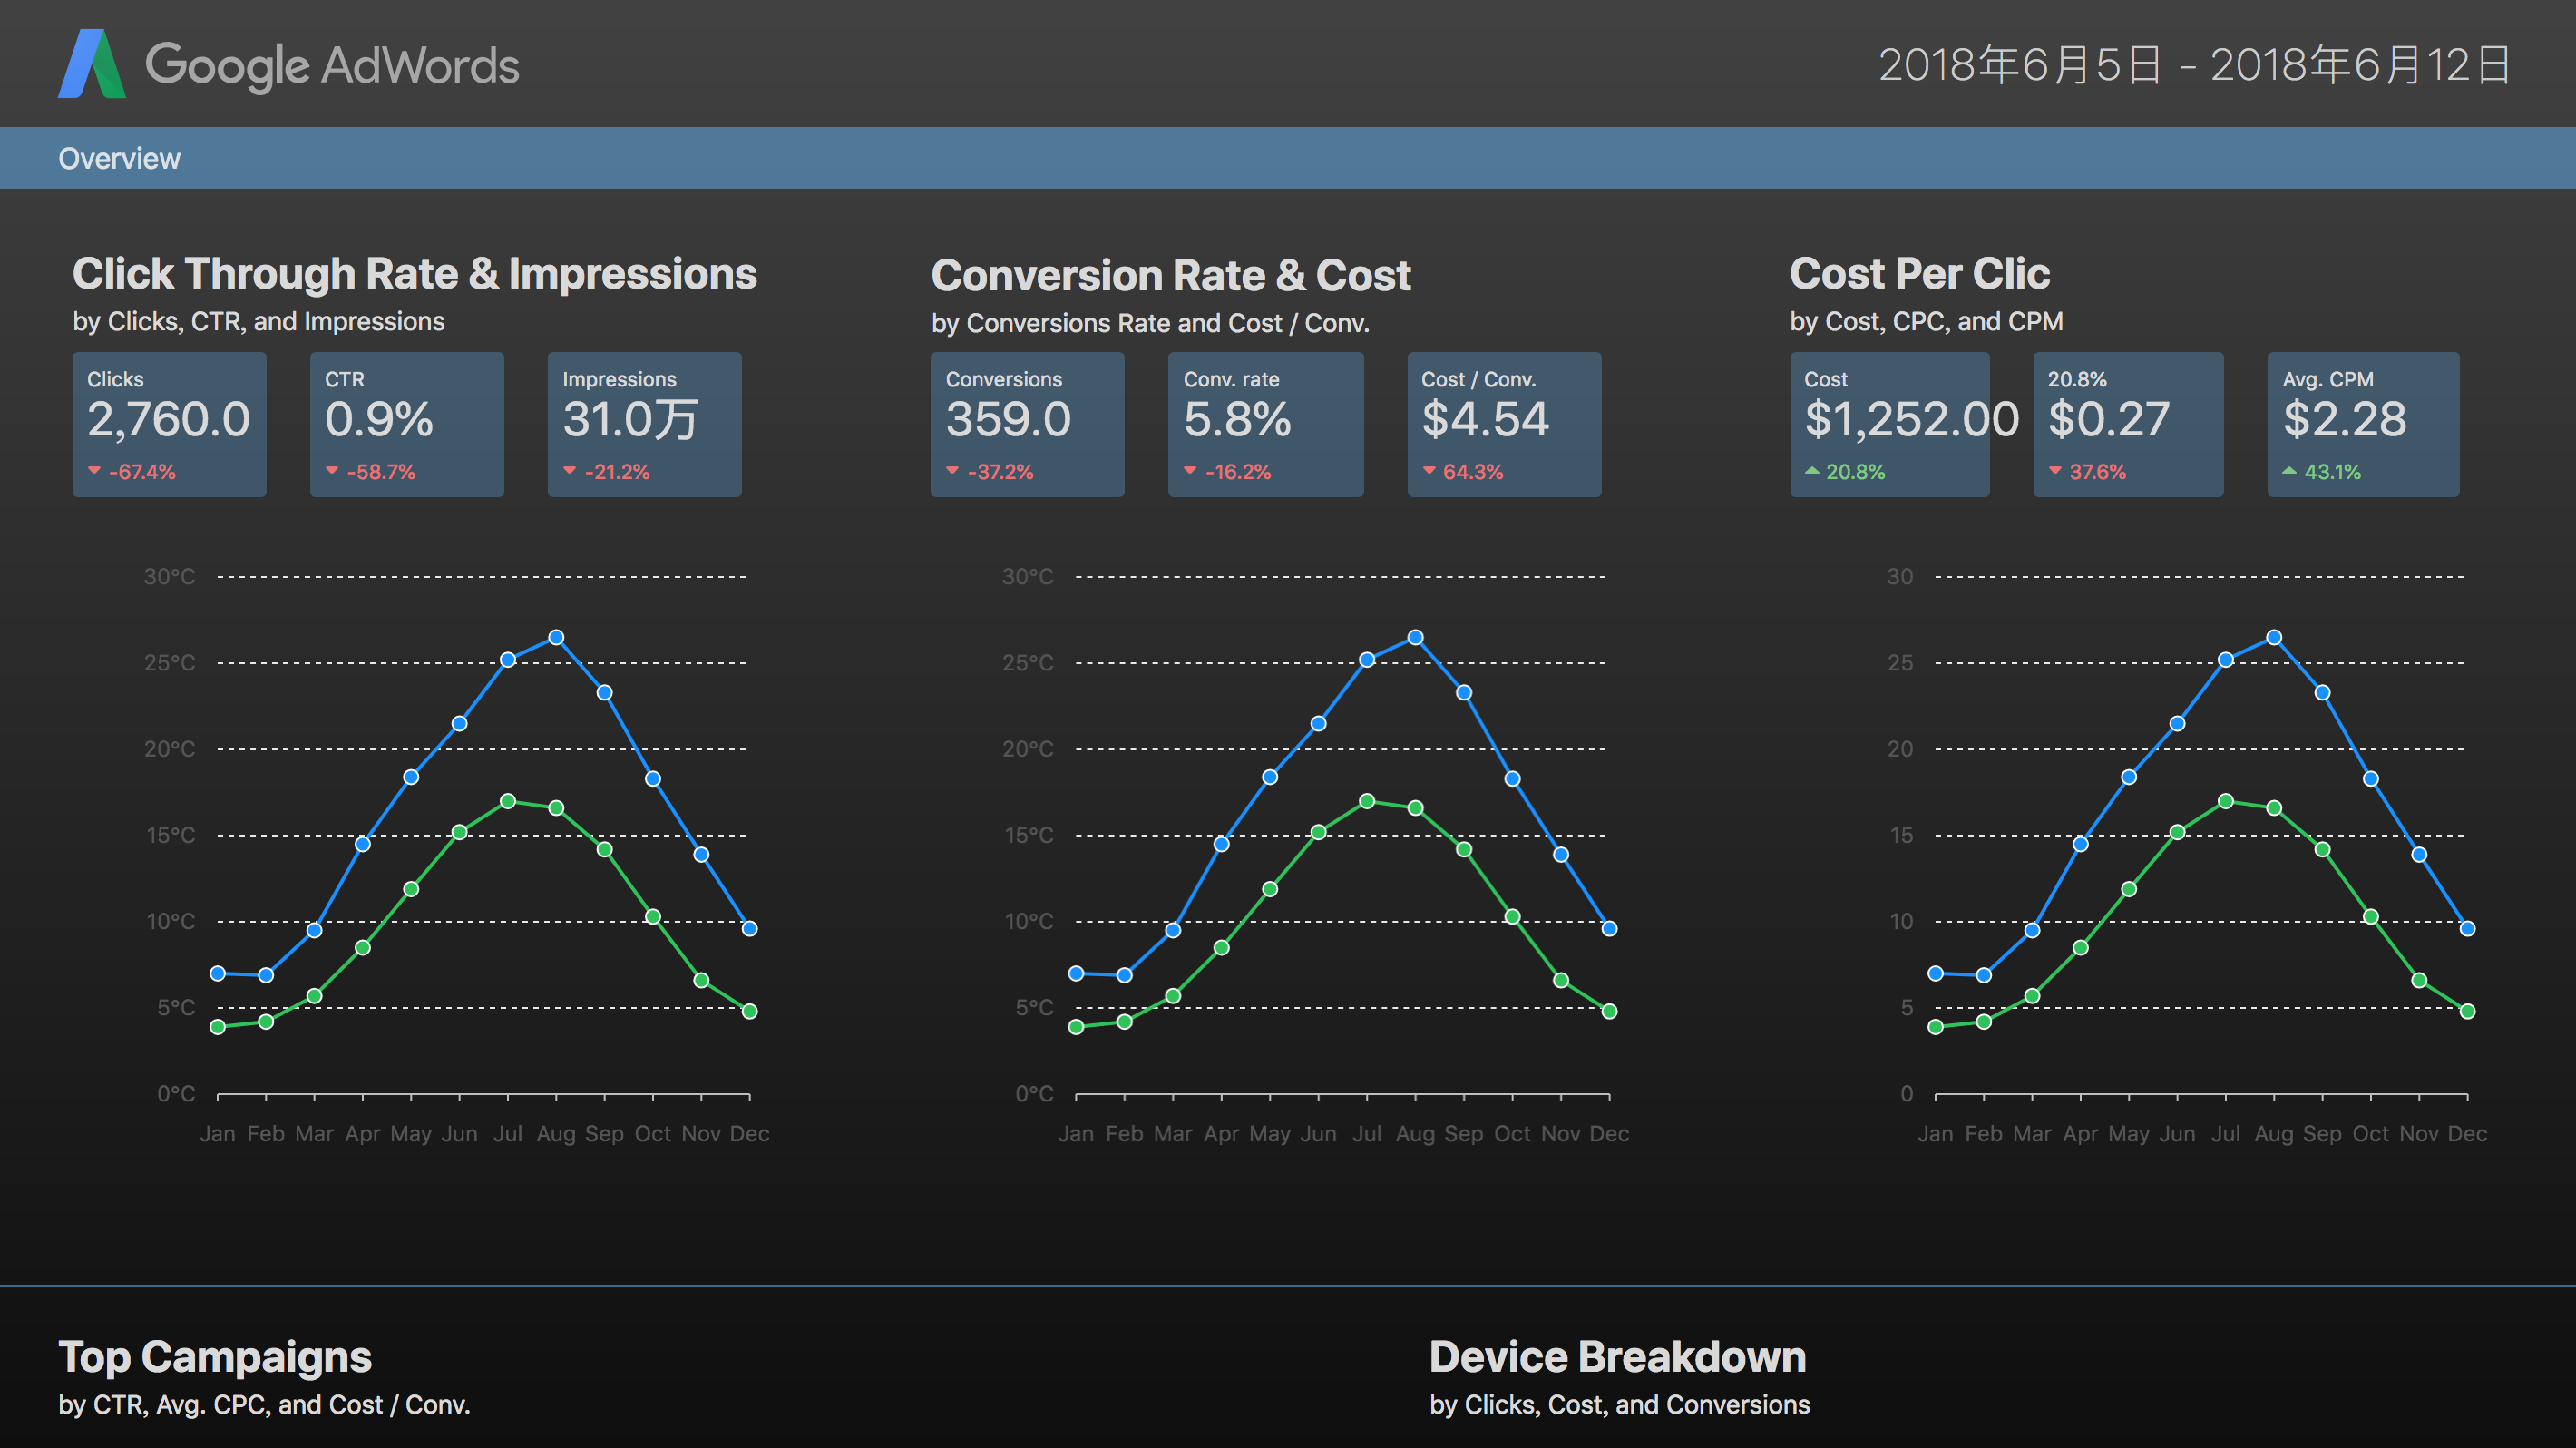The height and width of the screenshot is (1448, 2576).
Task: Click the Clicks 2,760.0 scorecard
Action: coord(169,424)
